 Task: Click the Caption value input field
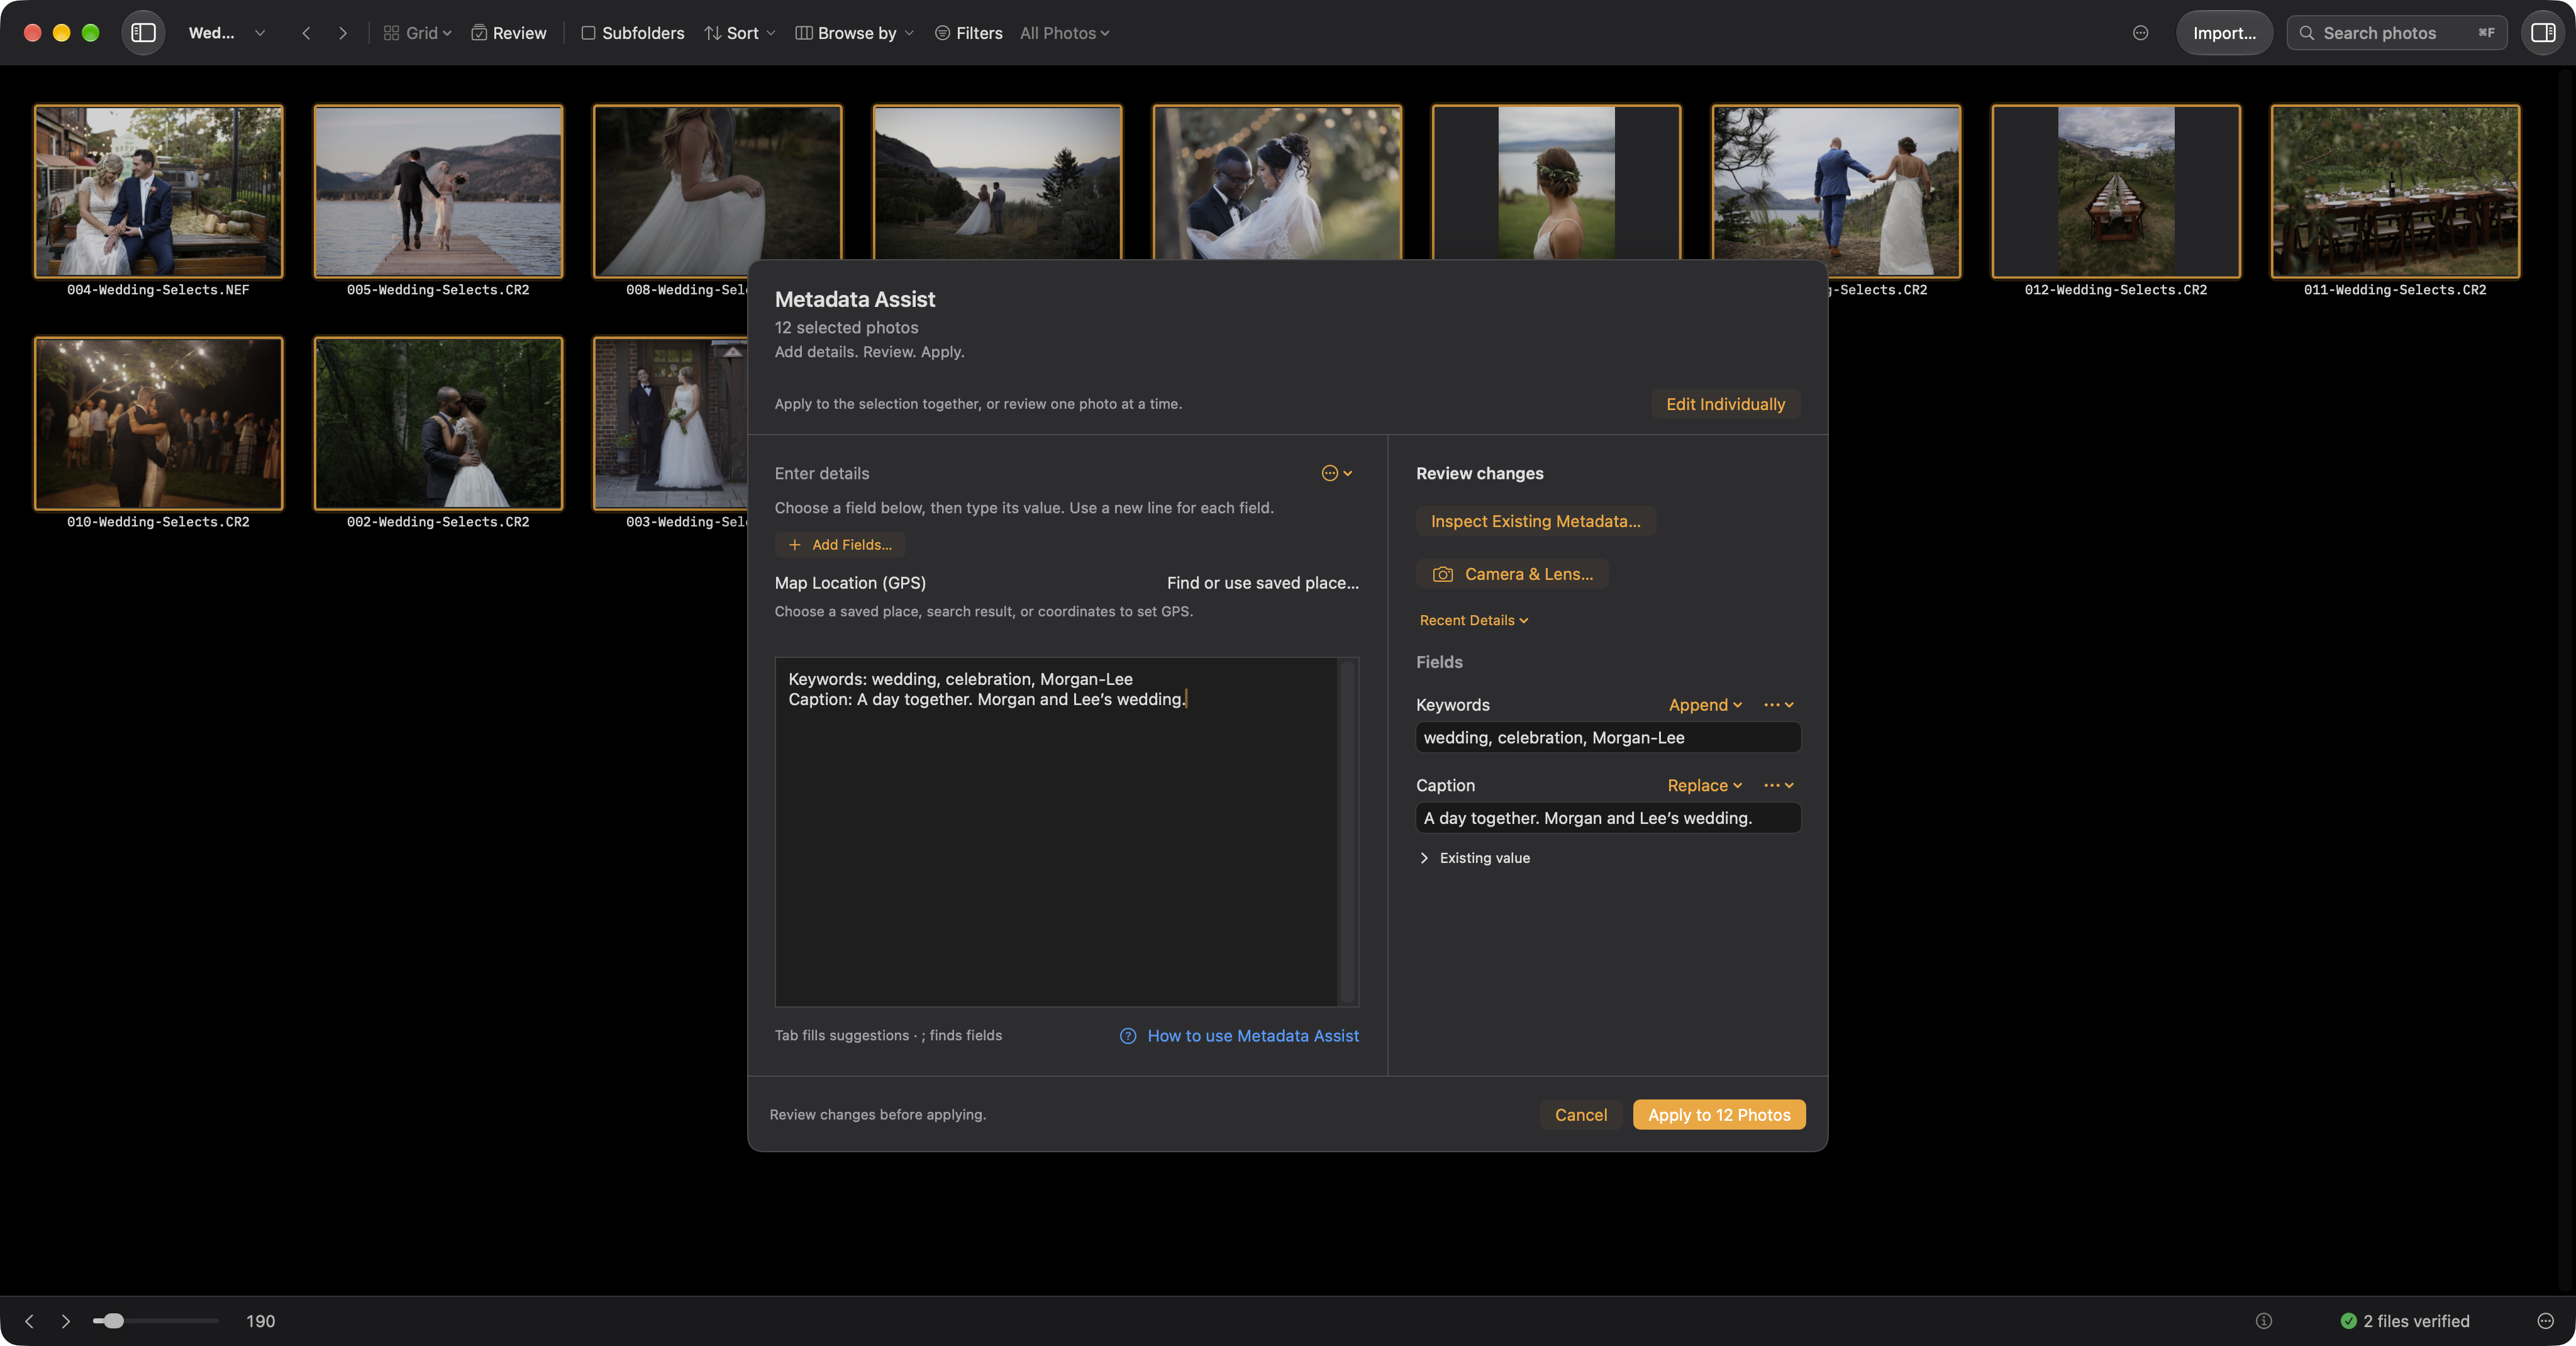1608,818
